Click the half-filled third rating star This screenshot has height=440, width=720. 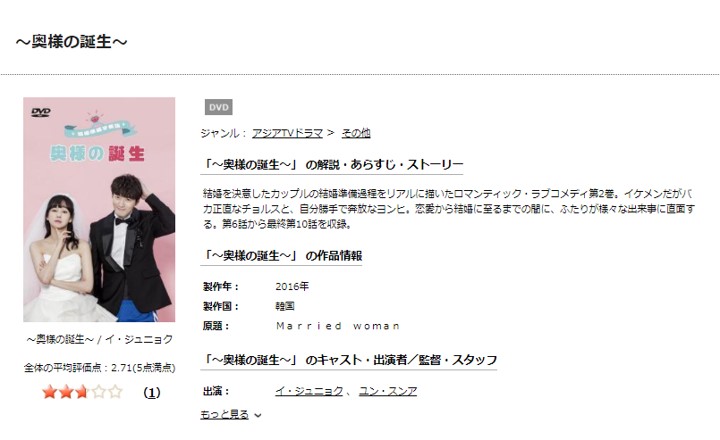82,392
